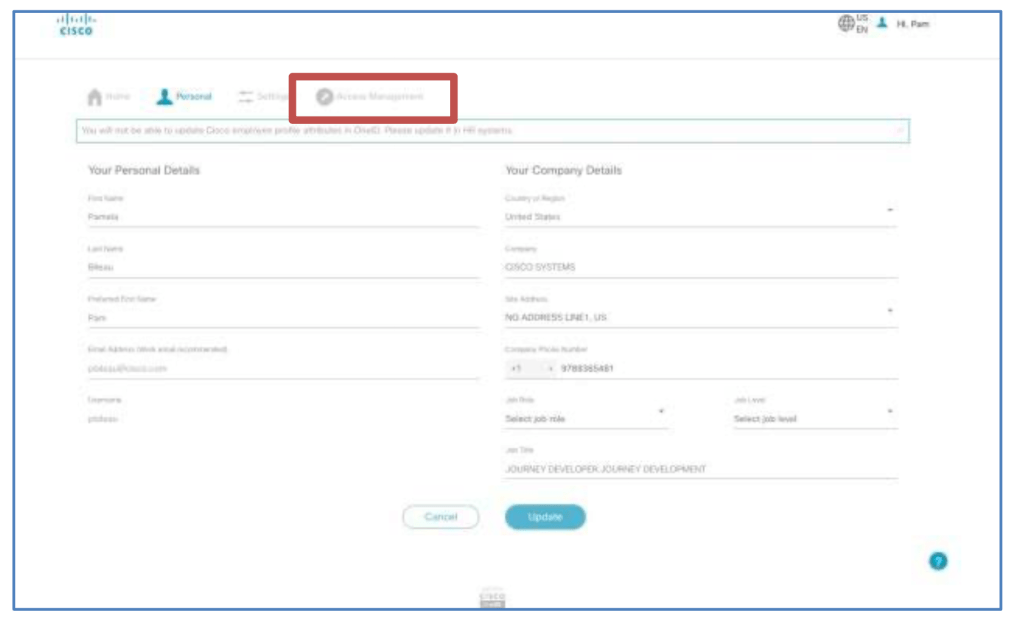Click into the Preferred First Name field
Screen dimensions: 1023x620
[x=283, y=318]
